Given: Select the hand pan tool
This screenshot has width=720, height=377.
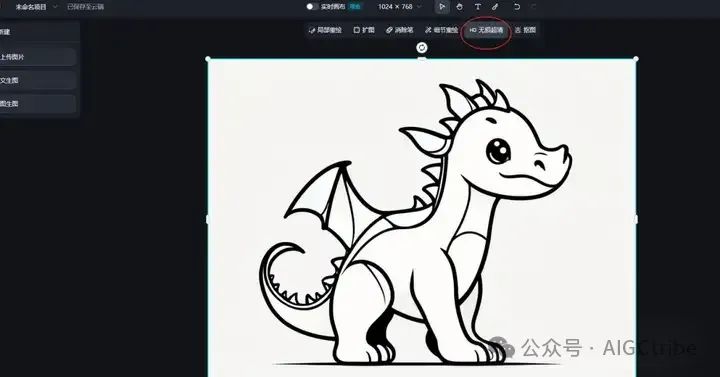Looking at the screenshot, I should tap(460, 7).
